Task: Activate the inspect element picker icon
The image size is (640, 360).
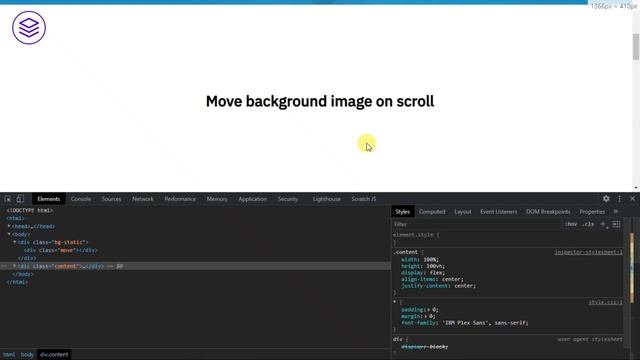Action: coord(8,199)
